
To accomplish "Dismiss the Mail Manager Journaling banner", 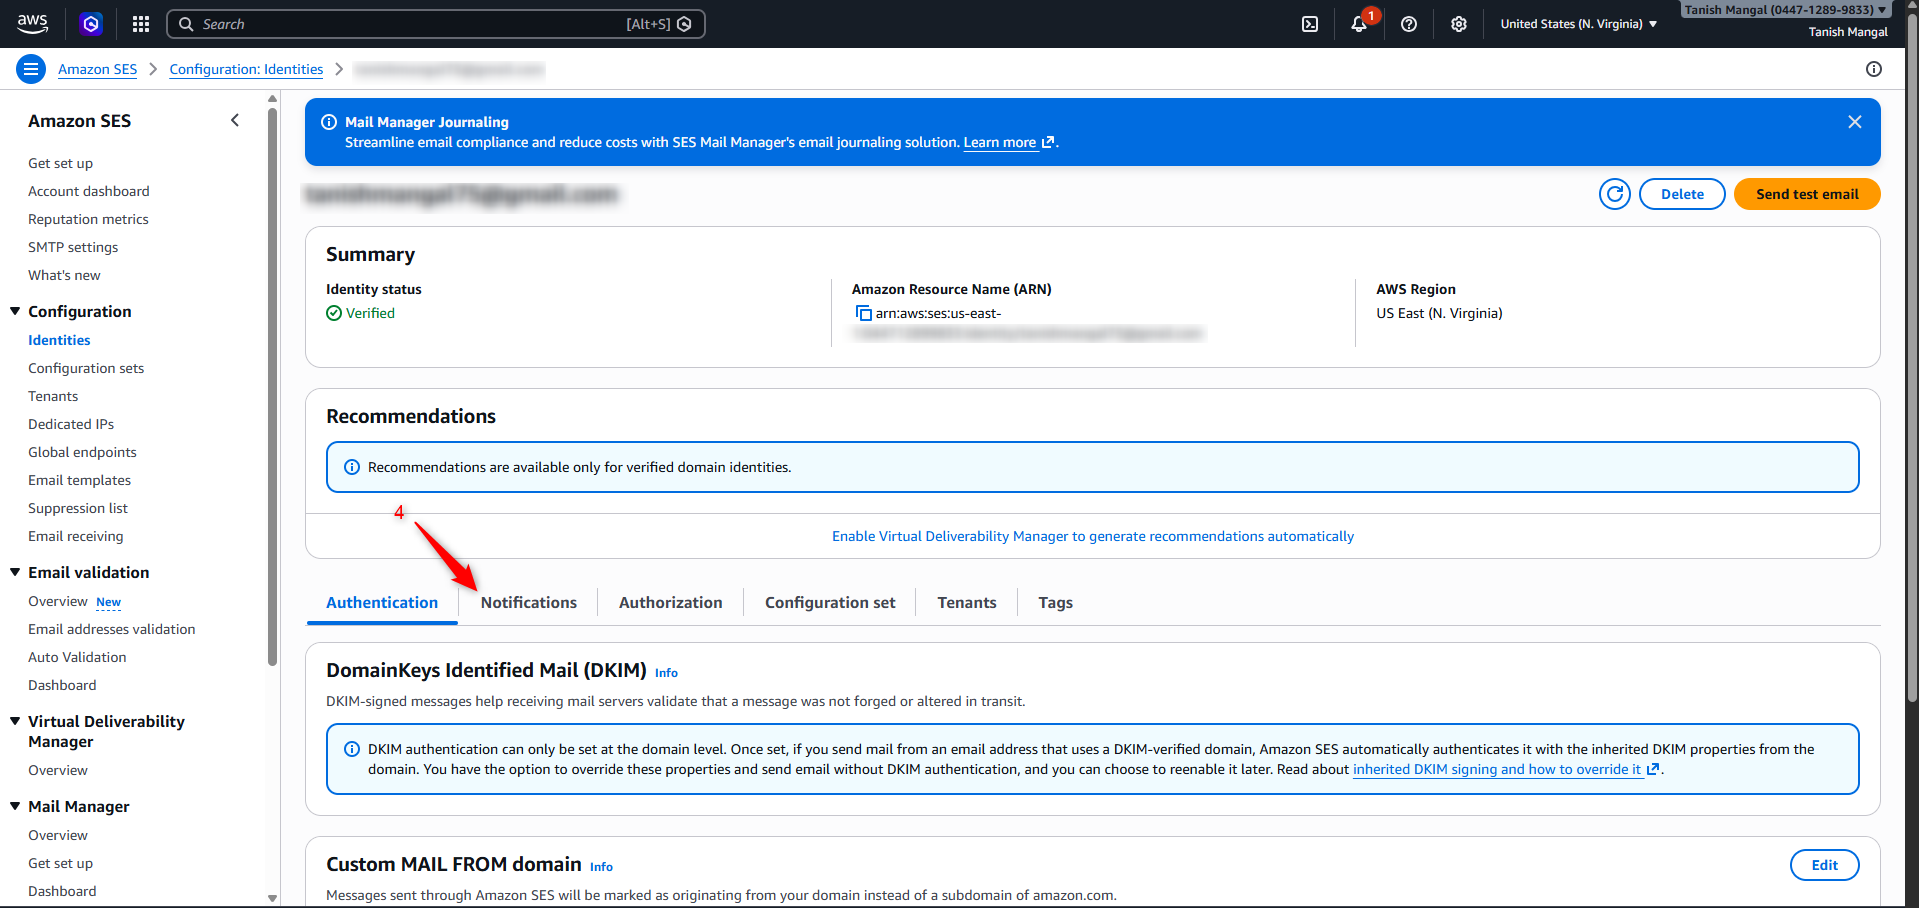I will (x=1855, y=122).
